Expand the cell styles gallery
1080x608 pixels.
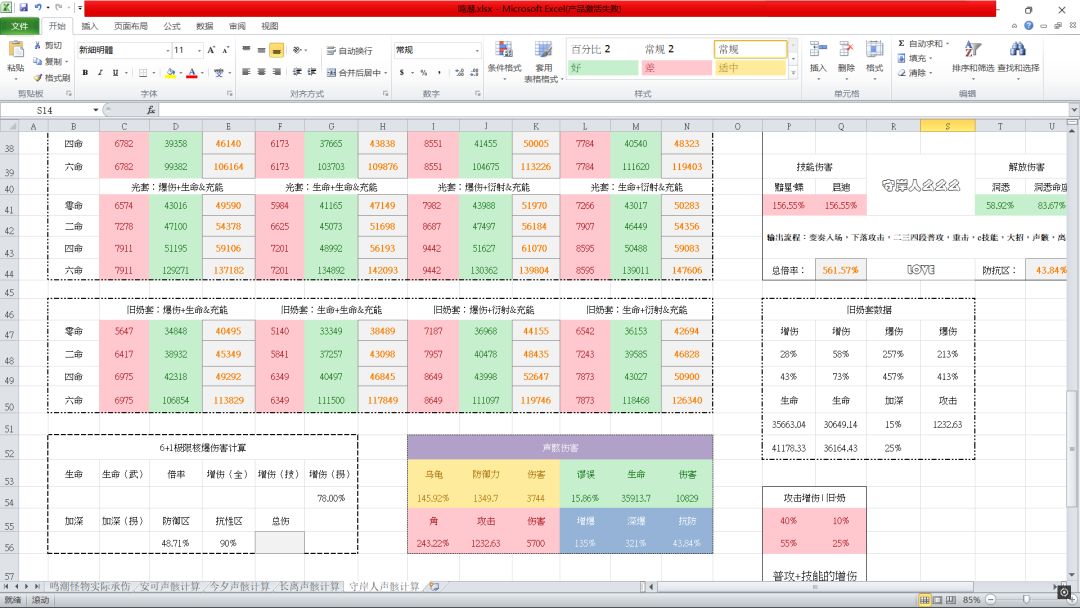click(x=793, y=72)
